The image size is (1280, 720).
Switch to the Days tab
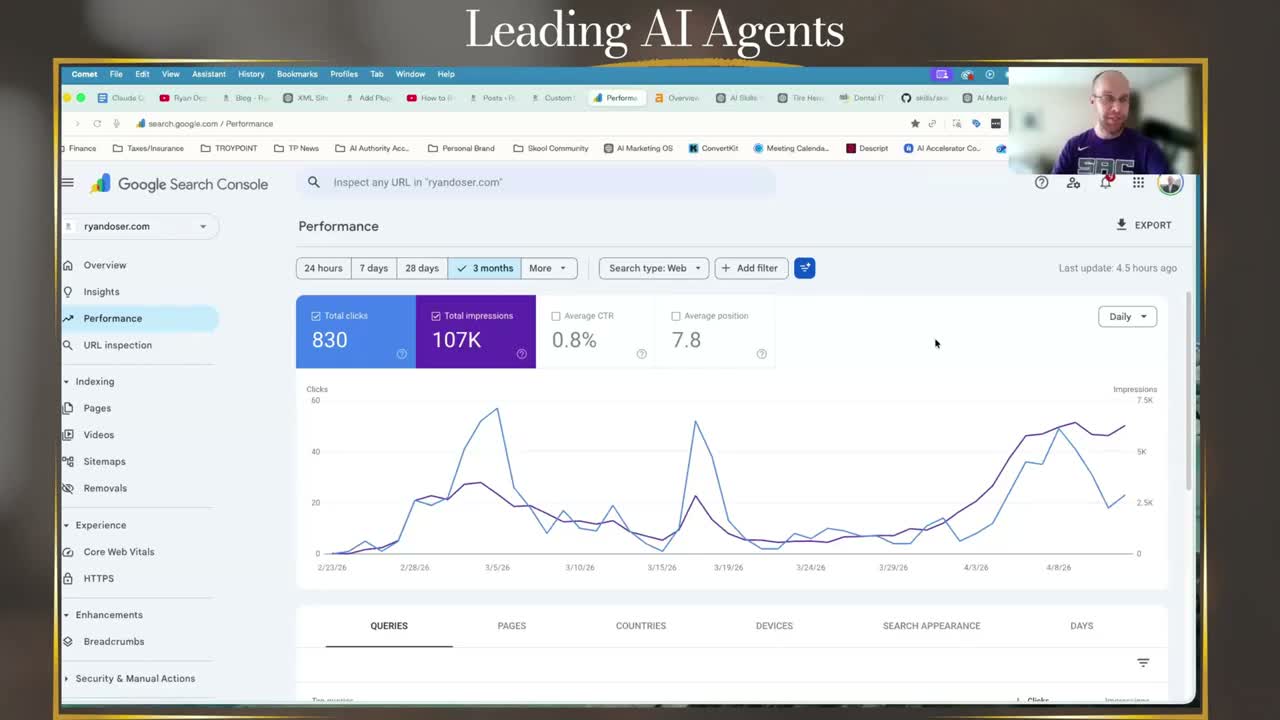point(1081,626)
